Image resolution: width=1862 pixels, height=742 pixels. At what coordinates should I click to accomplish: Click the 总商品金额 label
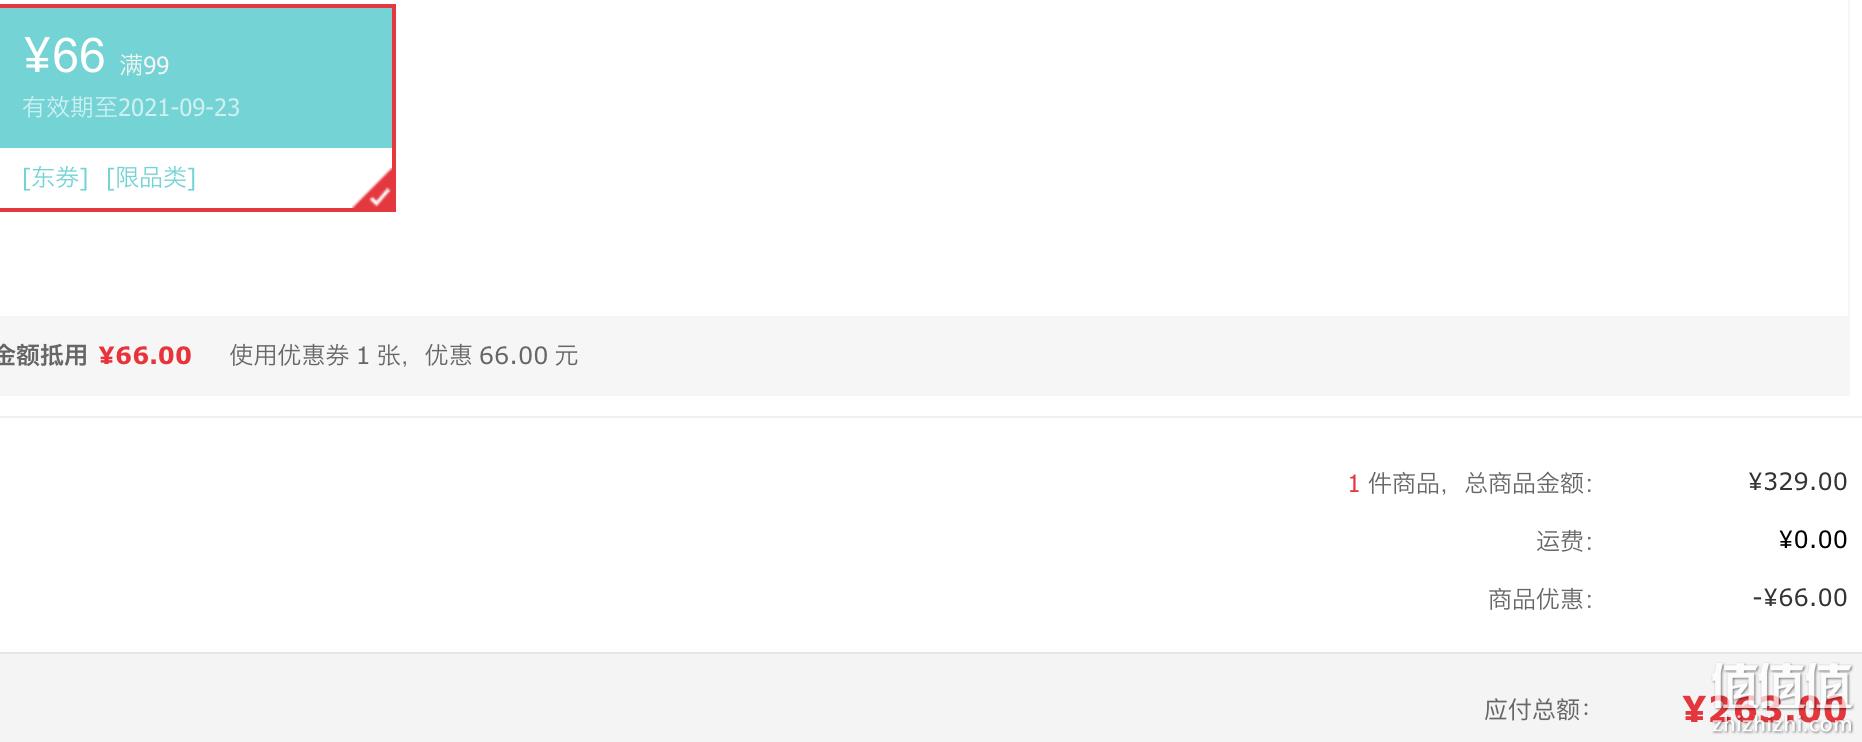1529,484
